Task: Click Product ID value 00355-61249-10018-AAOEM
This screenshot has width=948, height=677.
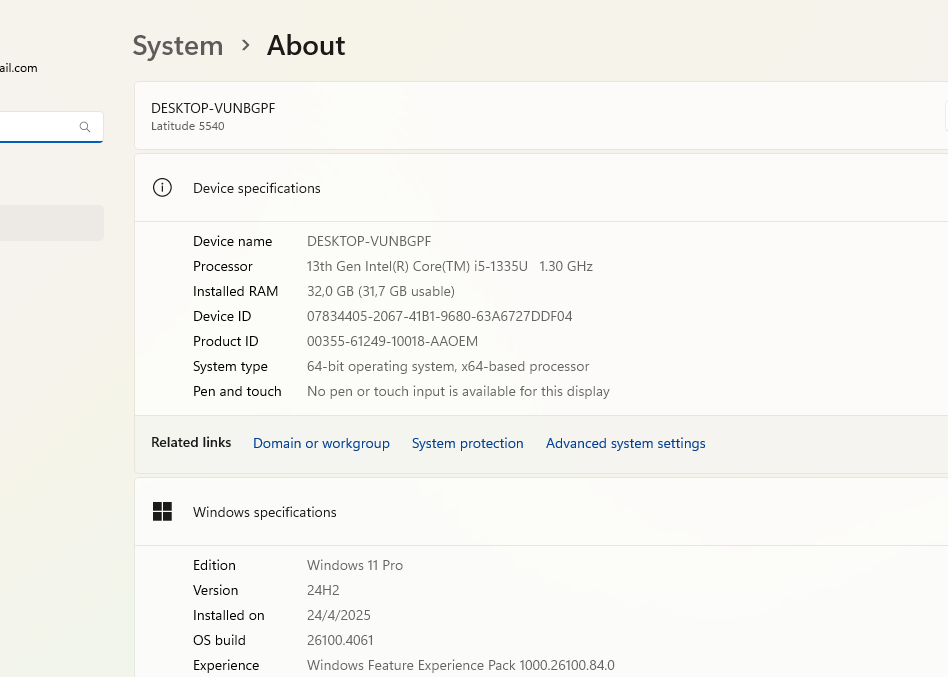Action: click(392, 341)
